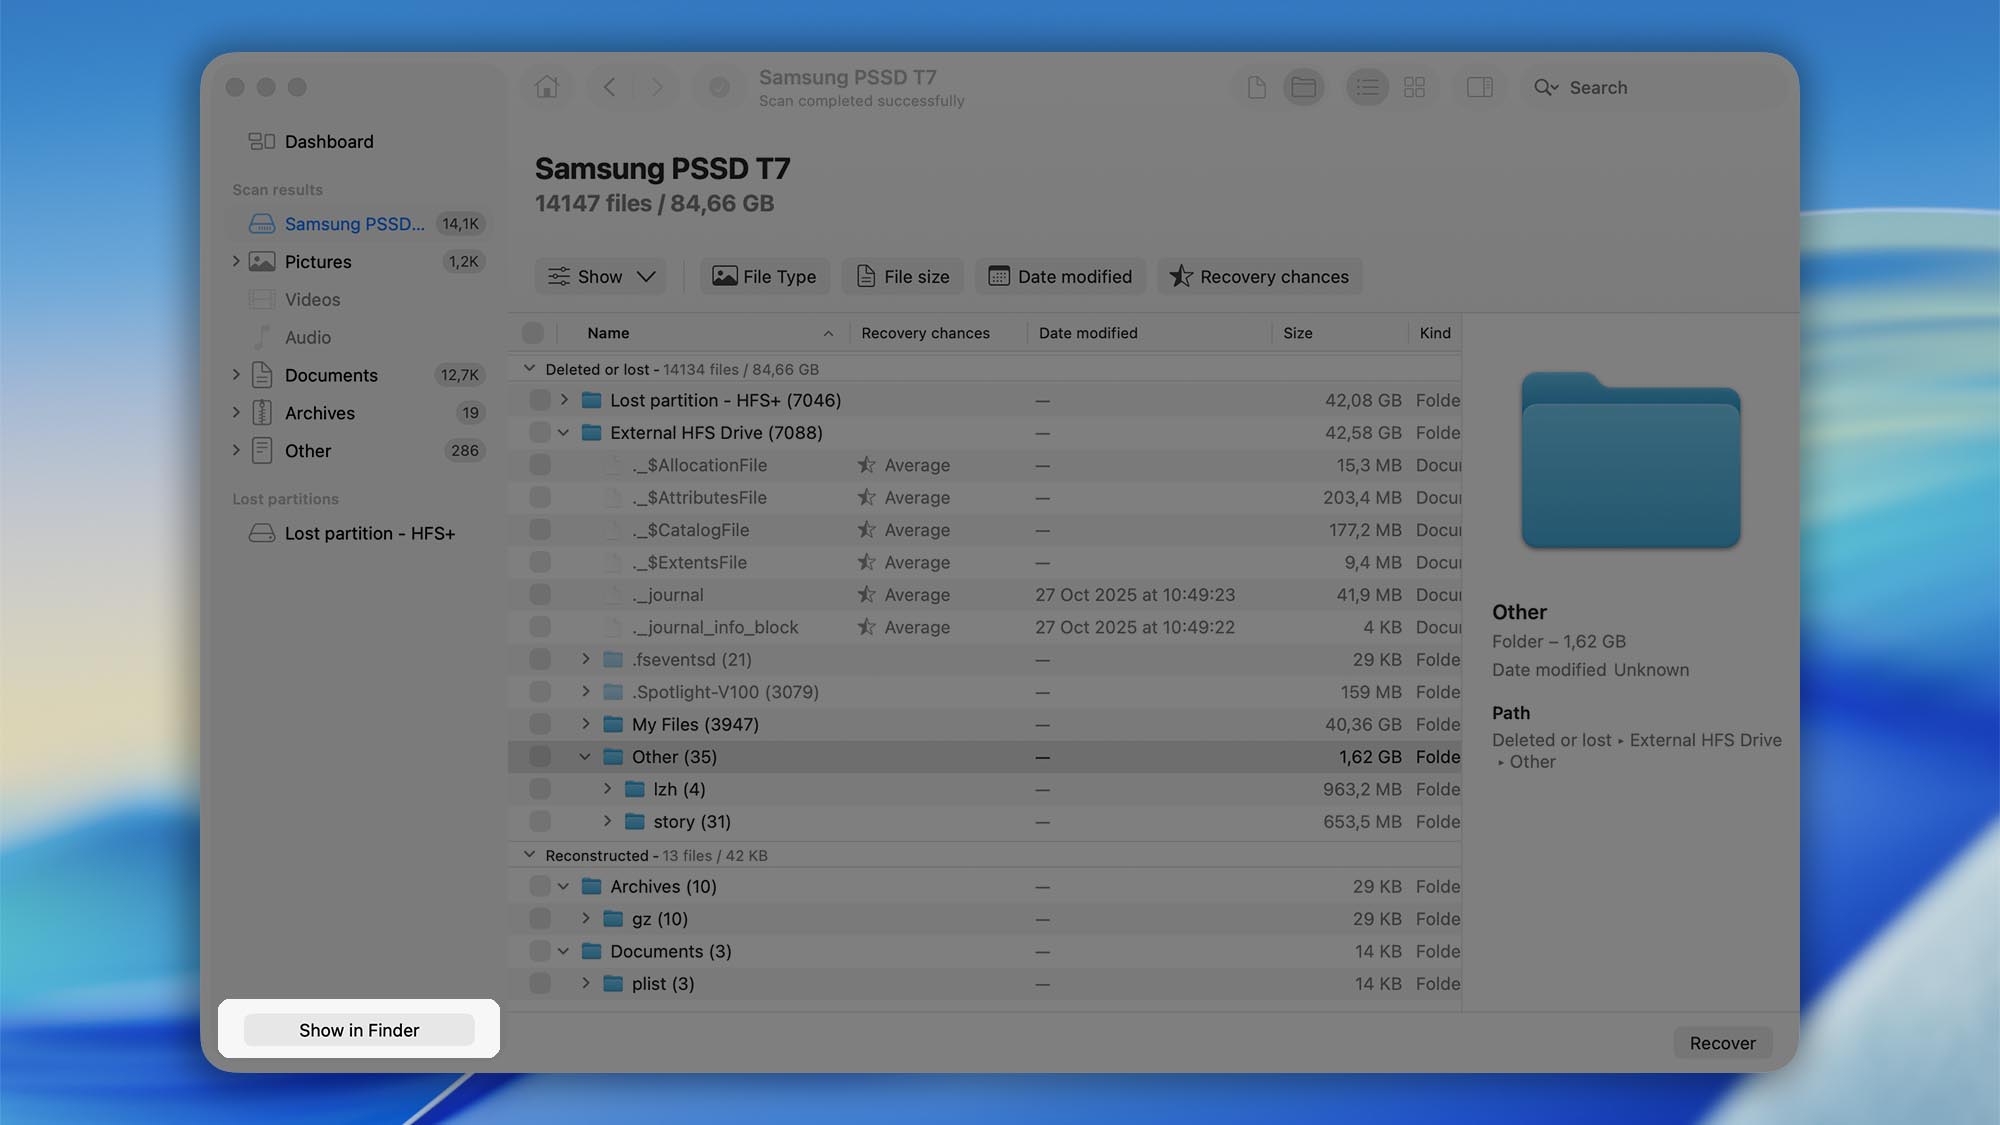
Task: Tick the ._journal file checkbox
Action: point(540,594)
